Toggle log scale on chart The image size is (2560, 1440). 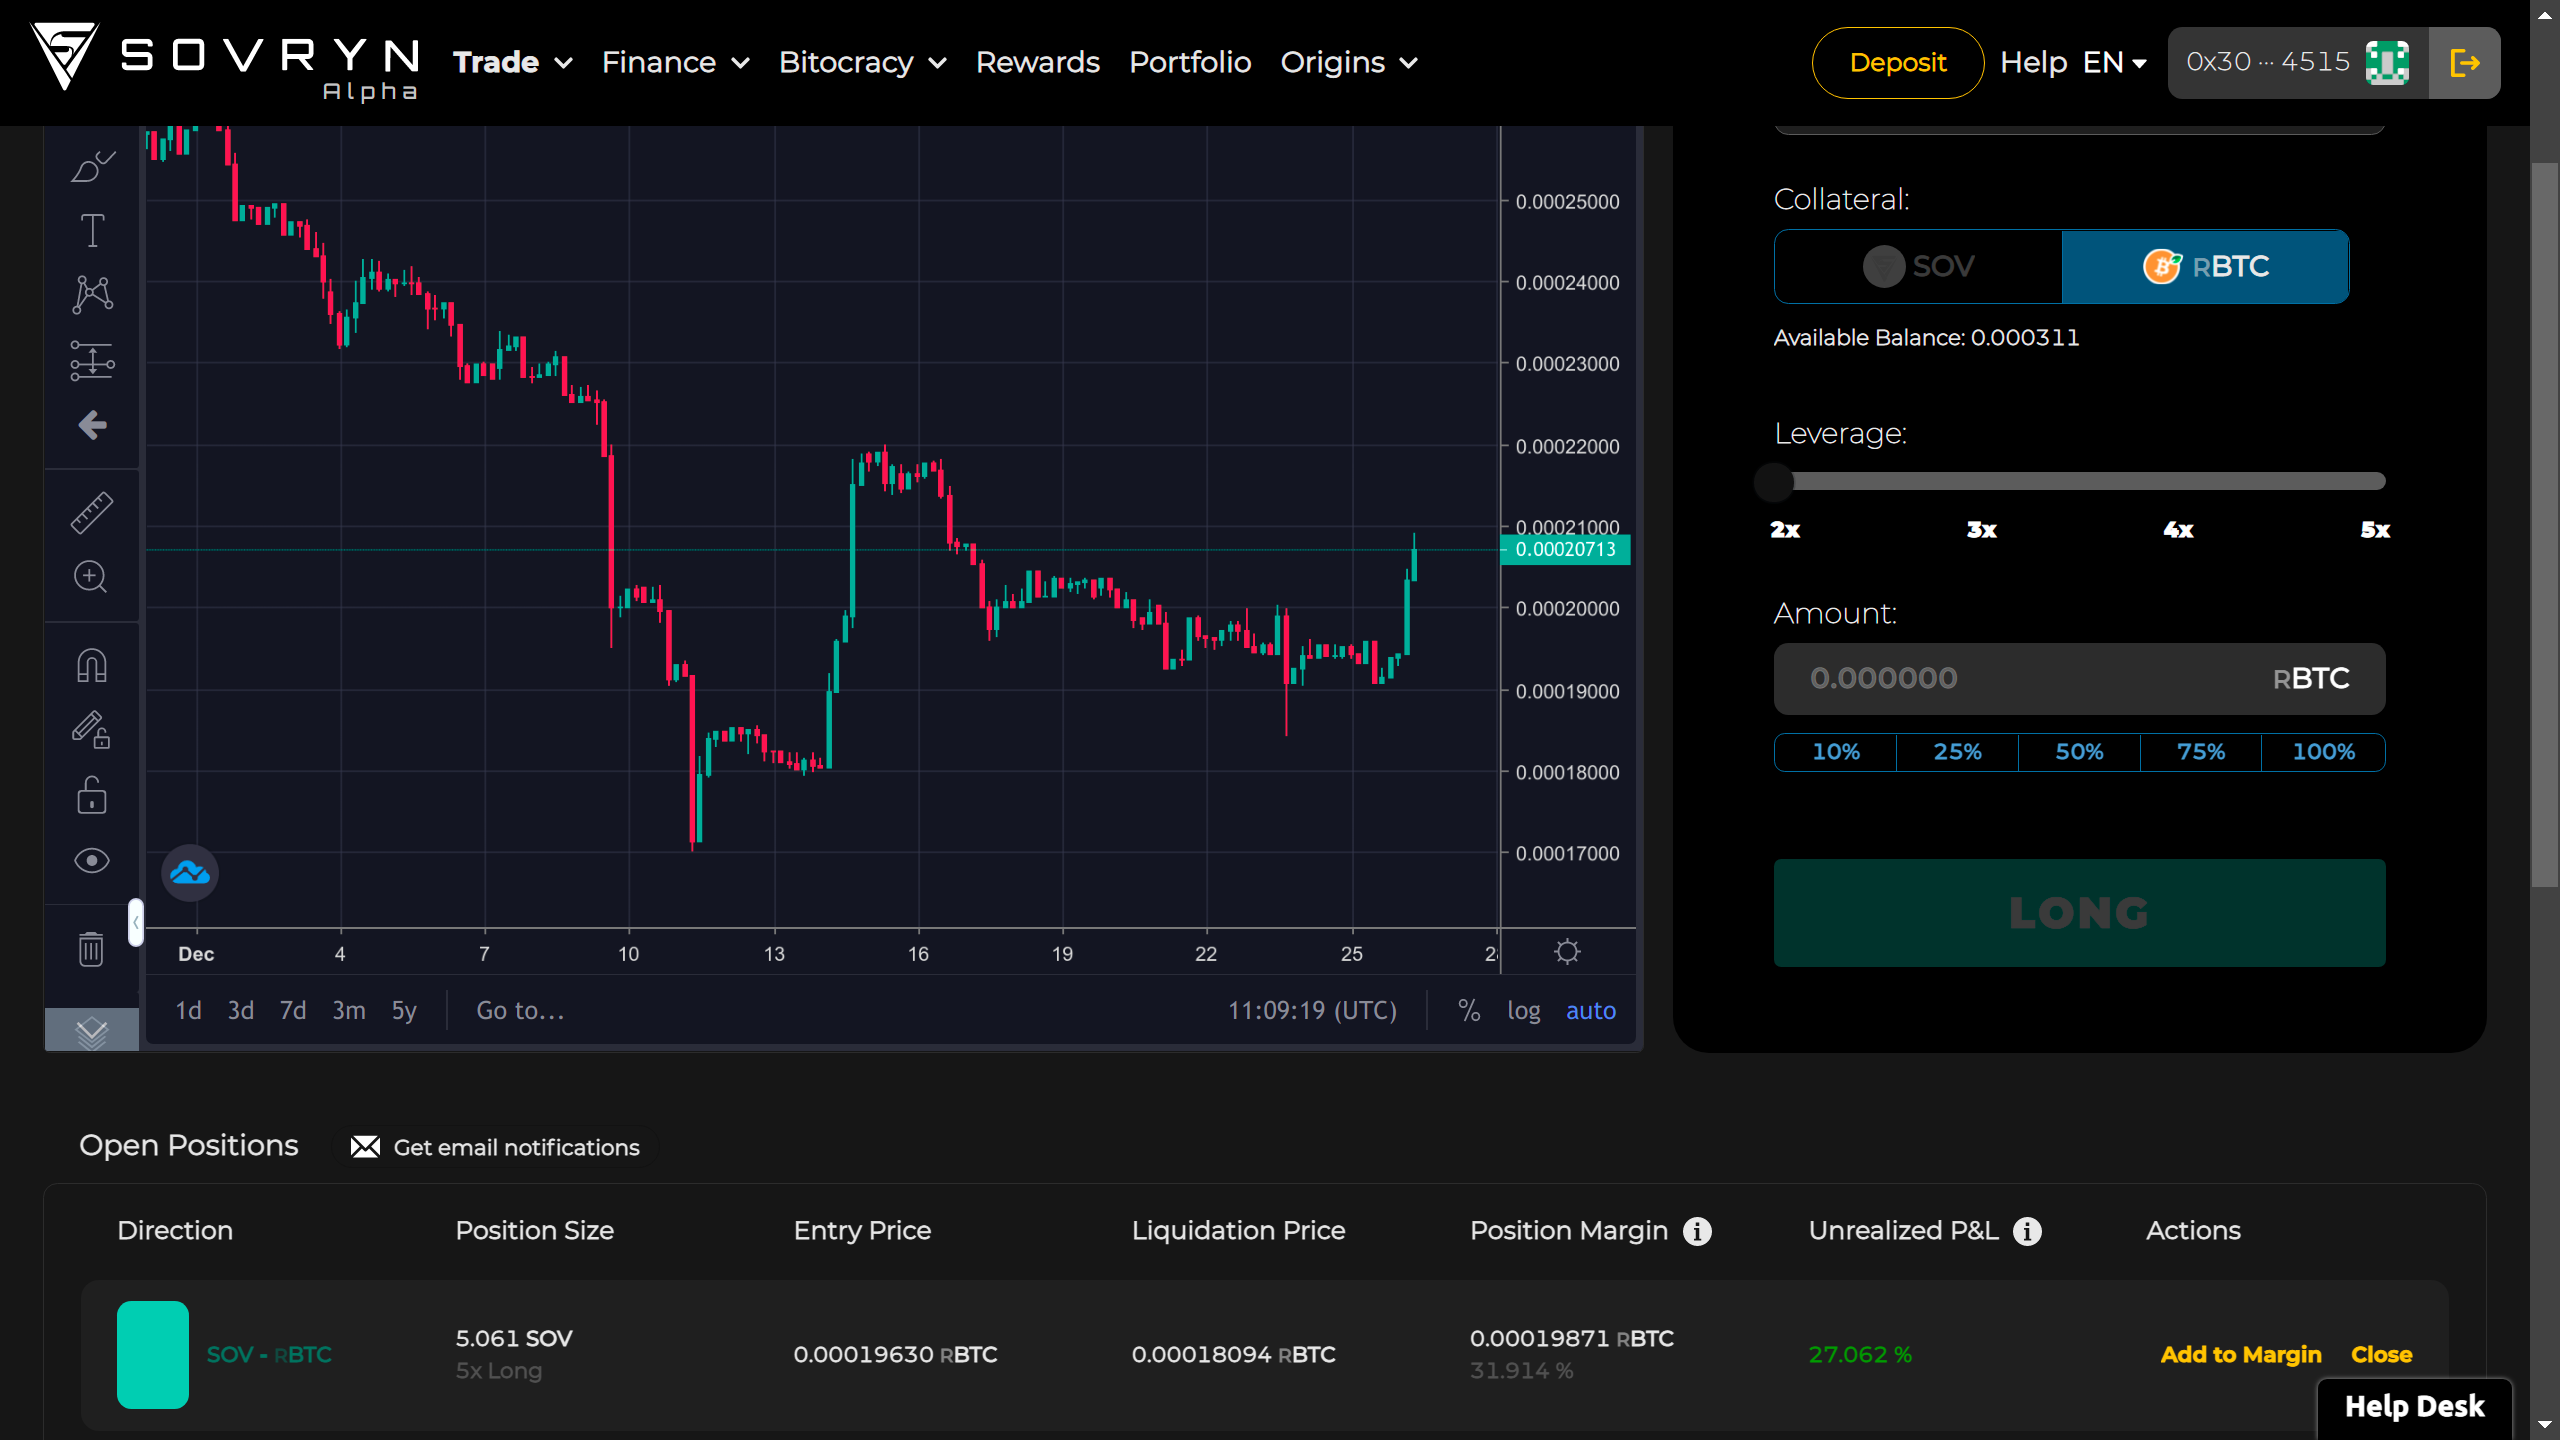1524,1011
